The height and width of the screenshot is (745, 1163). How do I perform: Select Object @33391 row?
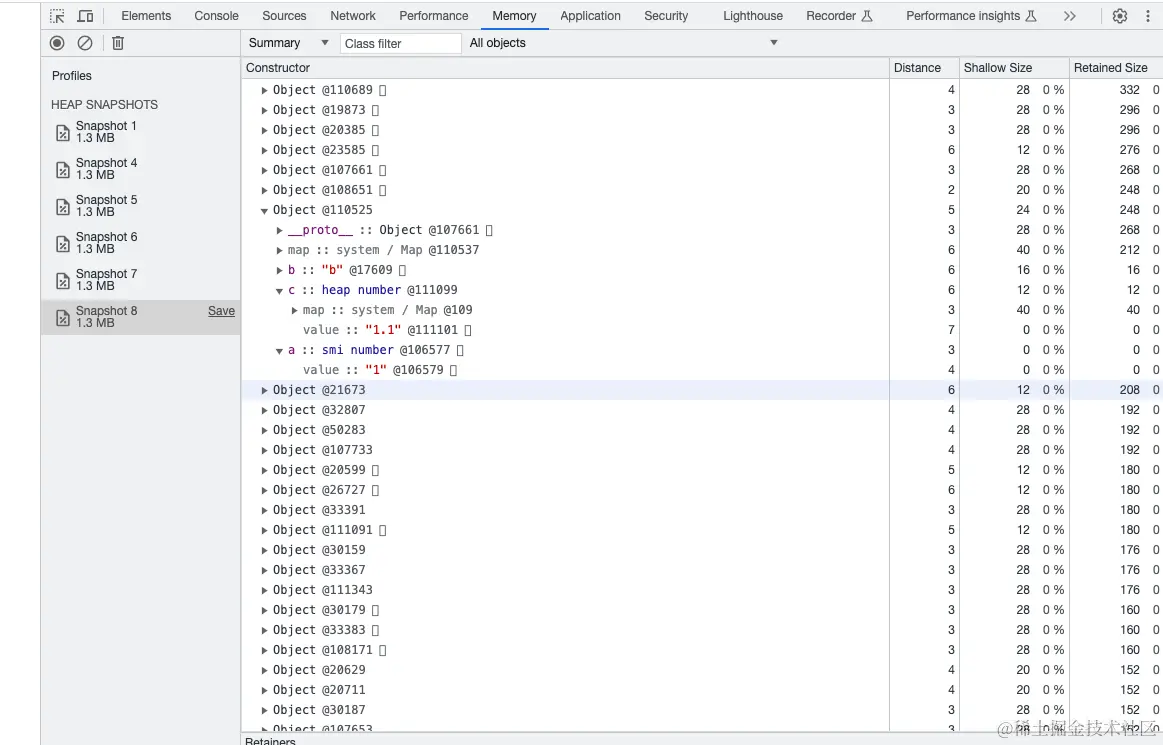702,510
